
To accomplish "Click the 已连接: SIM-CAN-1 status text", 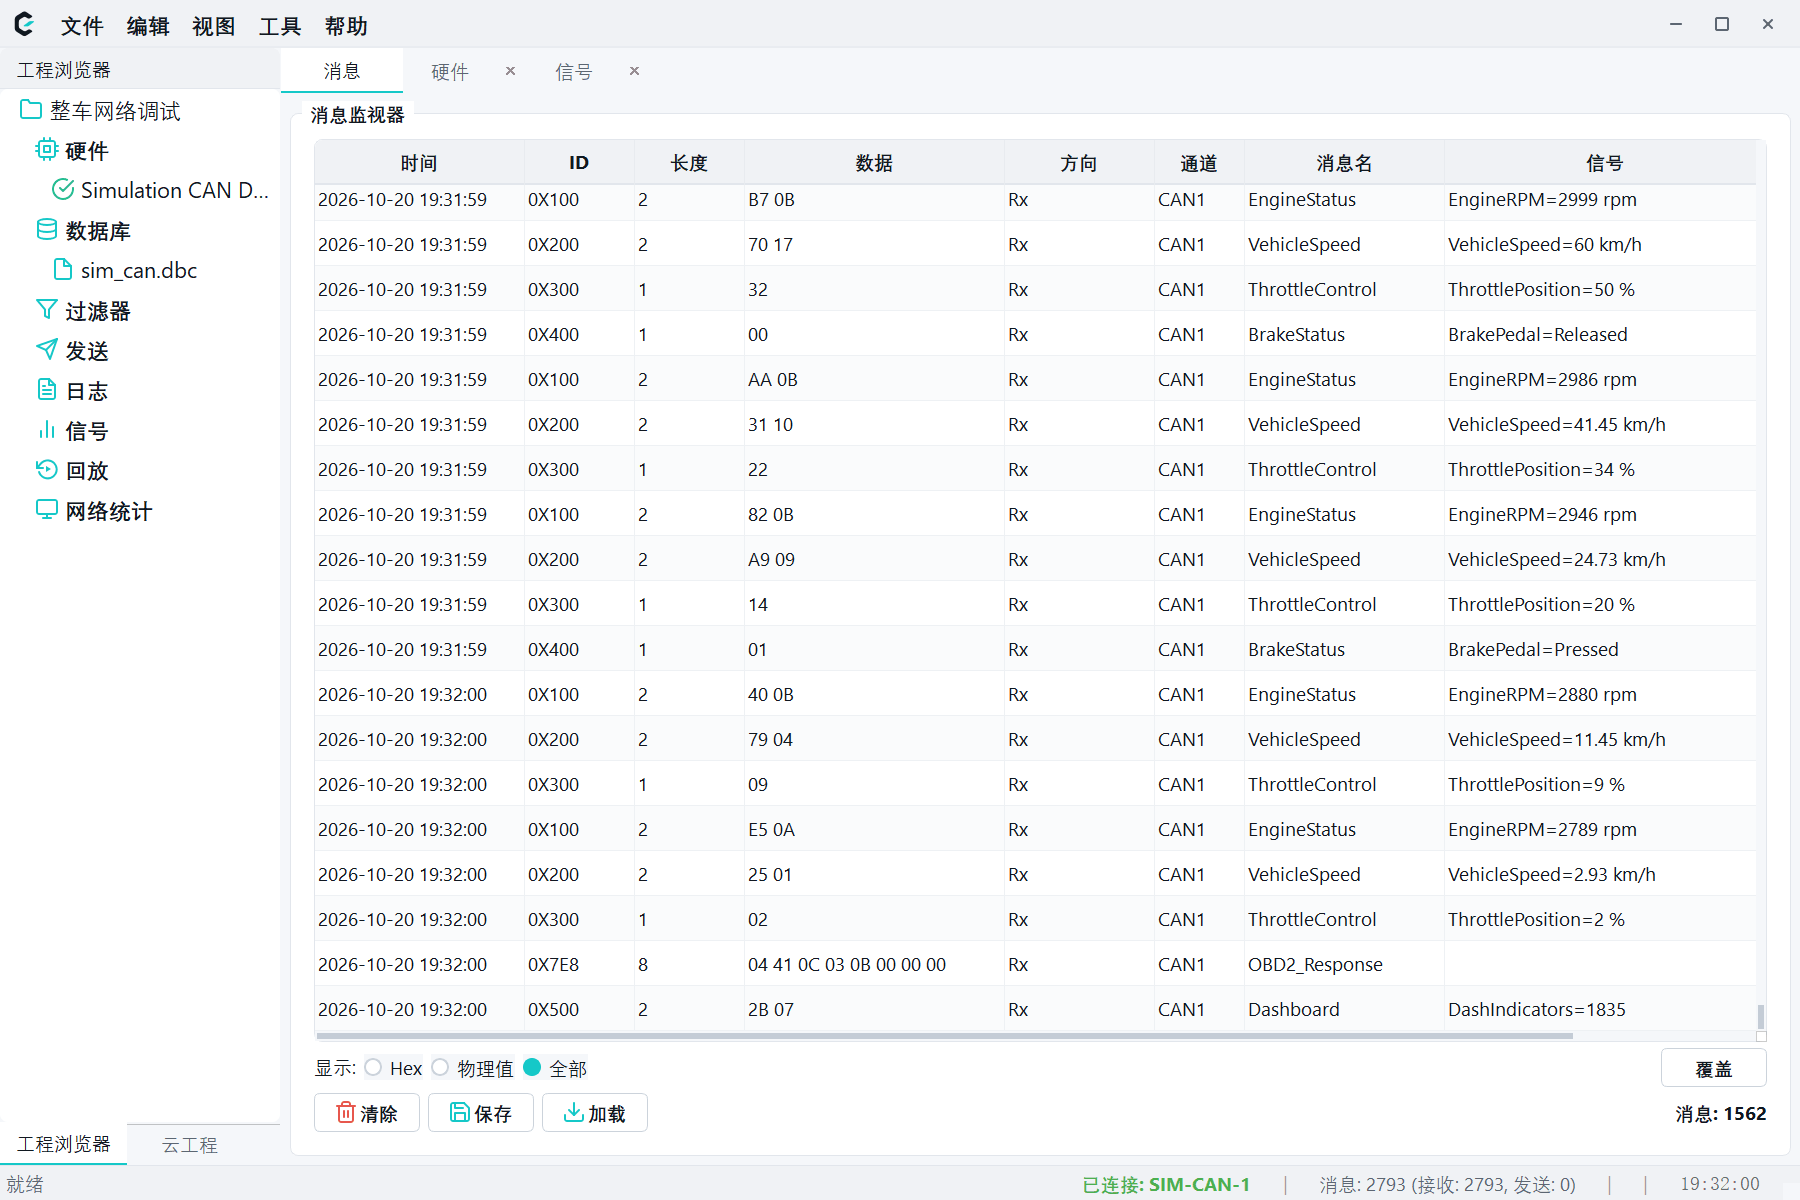I will pyautogui.click(x=1166, y=1184).
